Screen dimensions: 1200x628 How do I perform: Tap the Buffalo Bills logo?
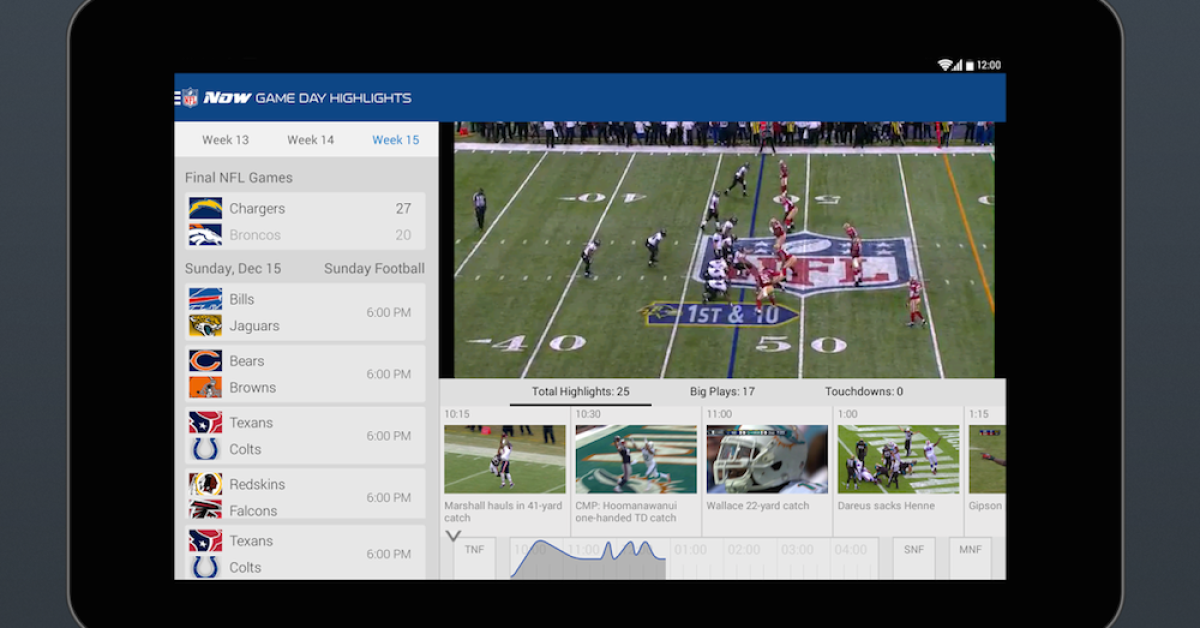205,299
